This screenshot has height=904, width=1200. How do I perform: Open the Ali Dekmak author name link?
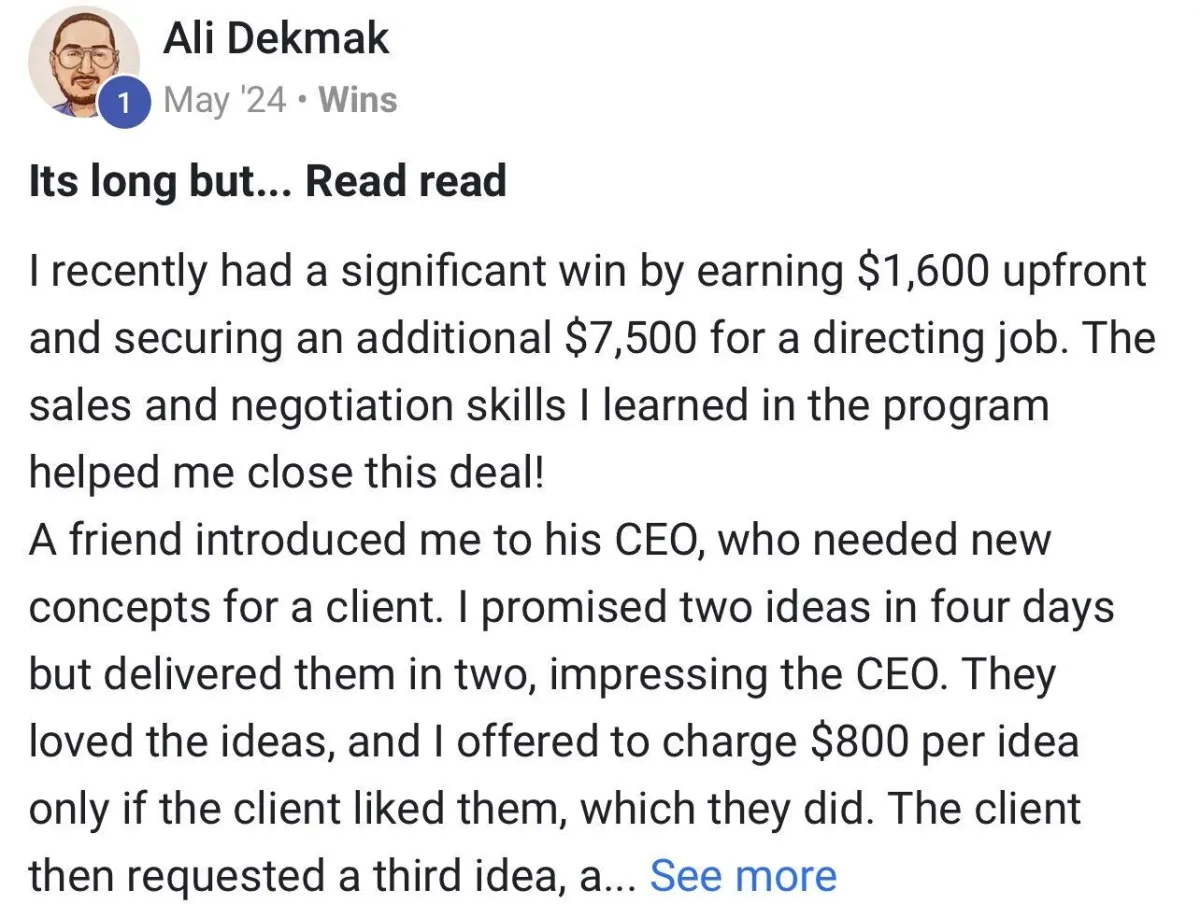click(x=275, y=38)
